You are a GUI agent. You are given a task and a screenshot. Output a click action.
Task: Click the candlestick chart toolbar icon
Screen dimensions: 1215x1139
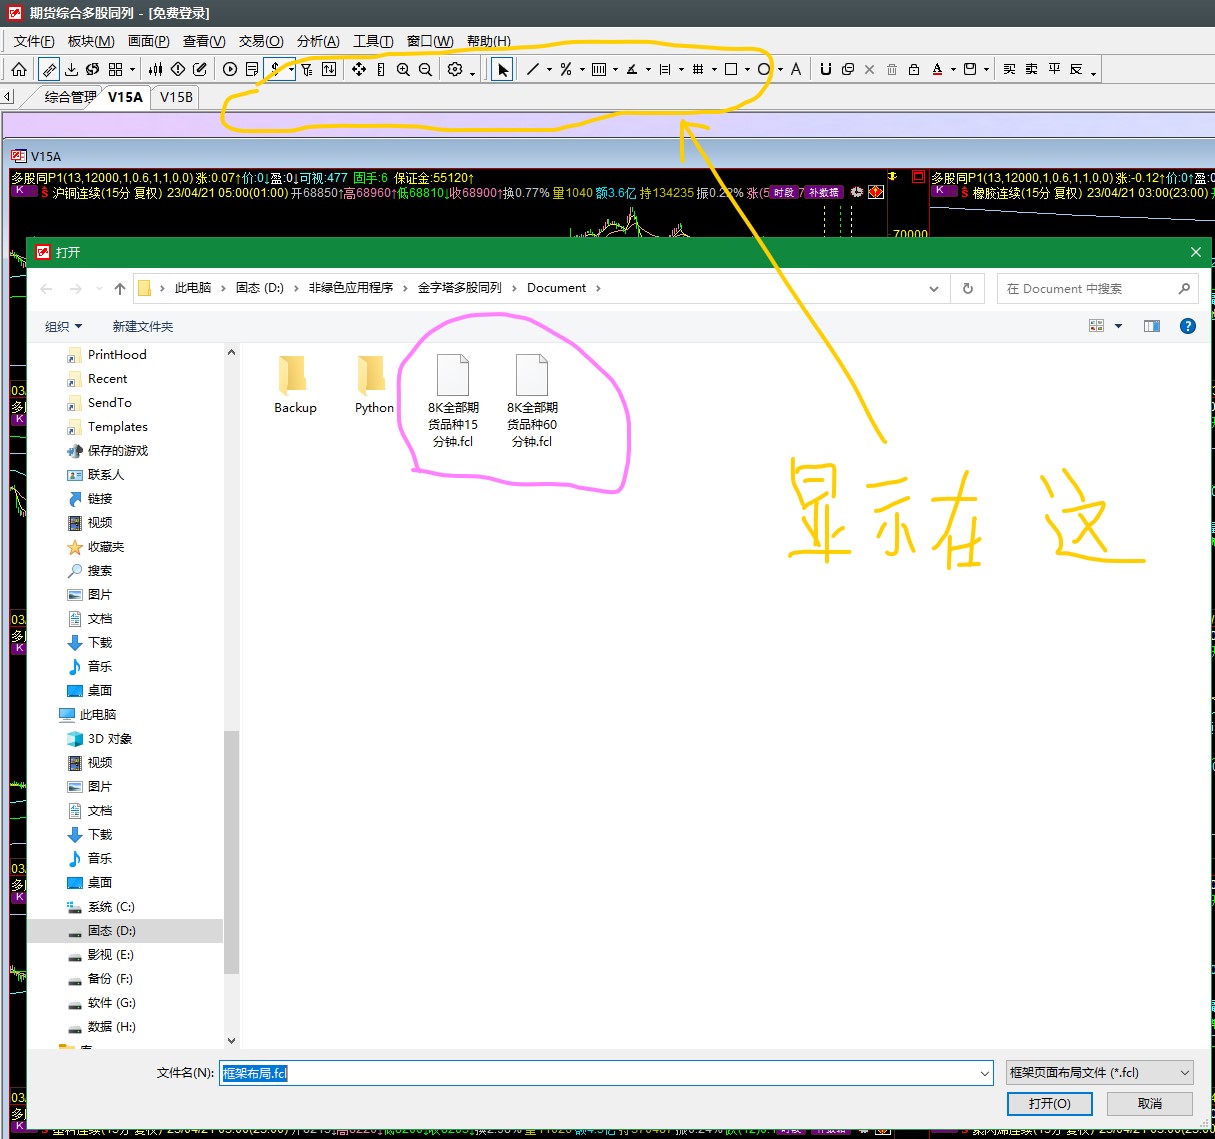coord(155,69)
